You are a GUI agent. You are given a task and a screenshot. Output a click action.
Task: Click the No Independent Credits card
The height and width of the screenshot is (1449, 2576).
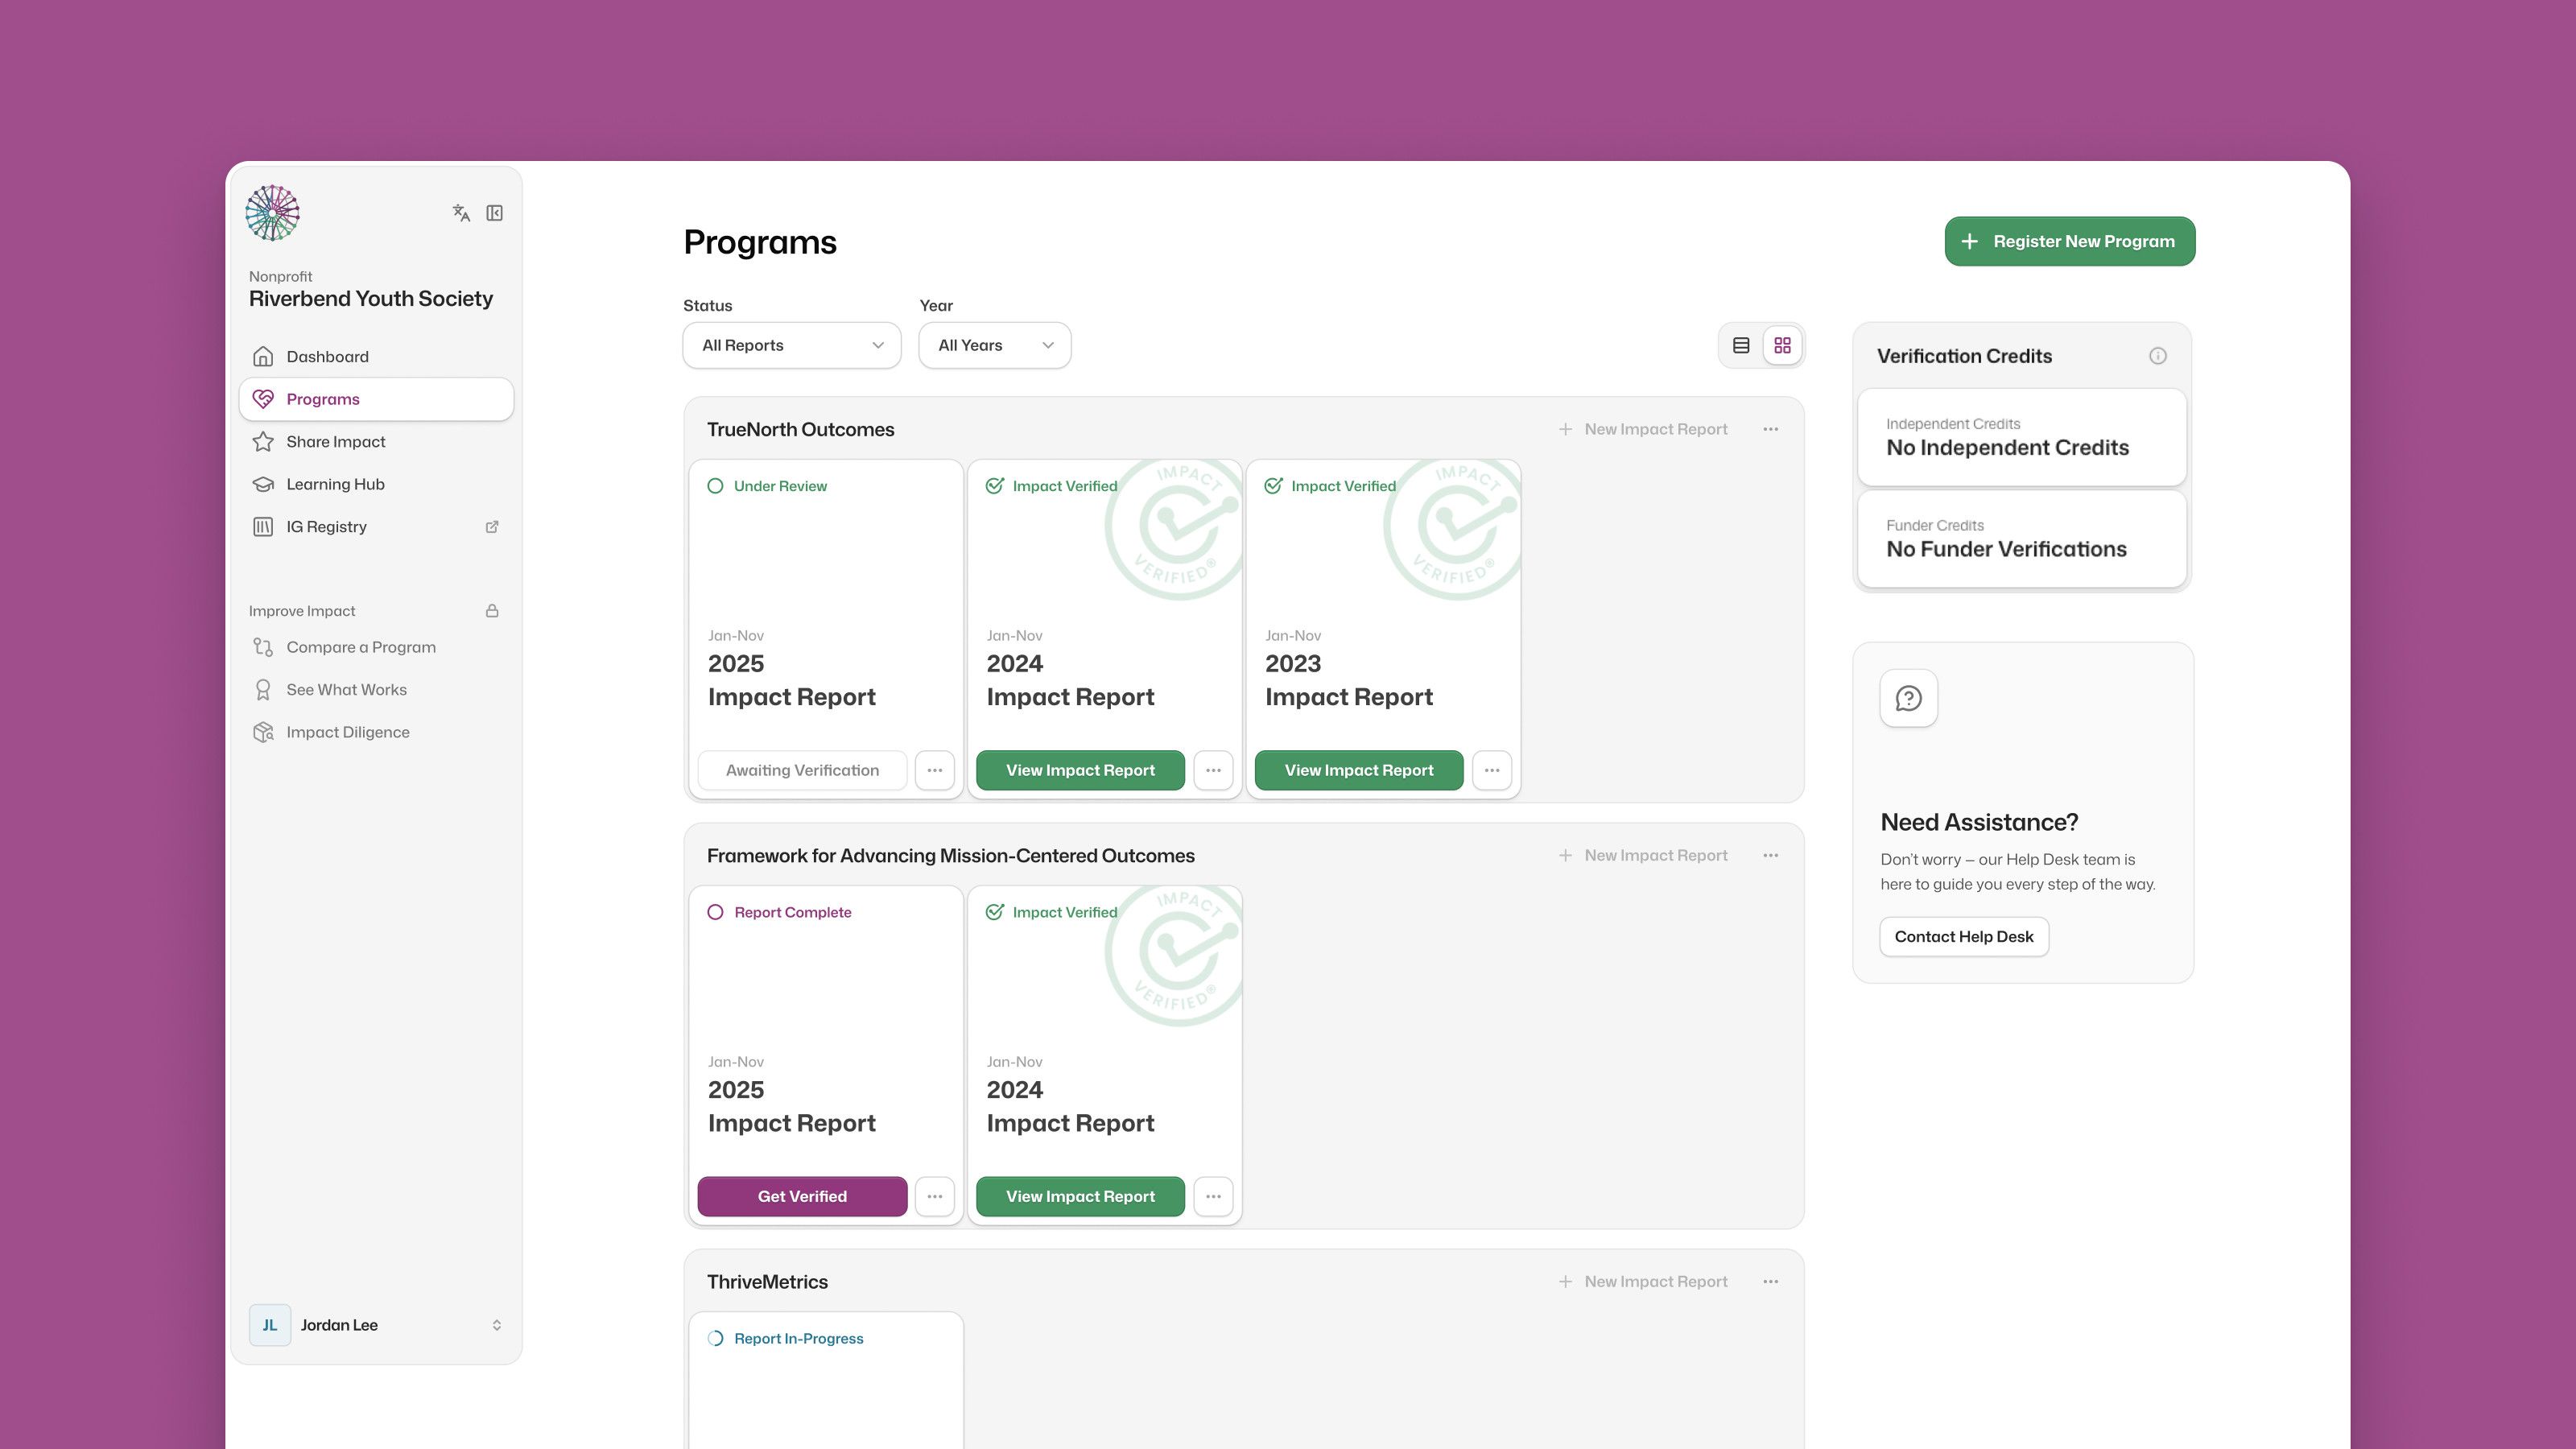coord(2022,437)
